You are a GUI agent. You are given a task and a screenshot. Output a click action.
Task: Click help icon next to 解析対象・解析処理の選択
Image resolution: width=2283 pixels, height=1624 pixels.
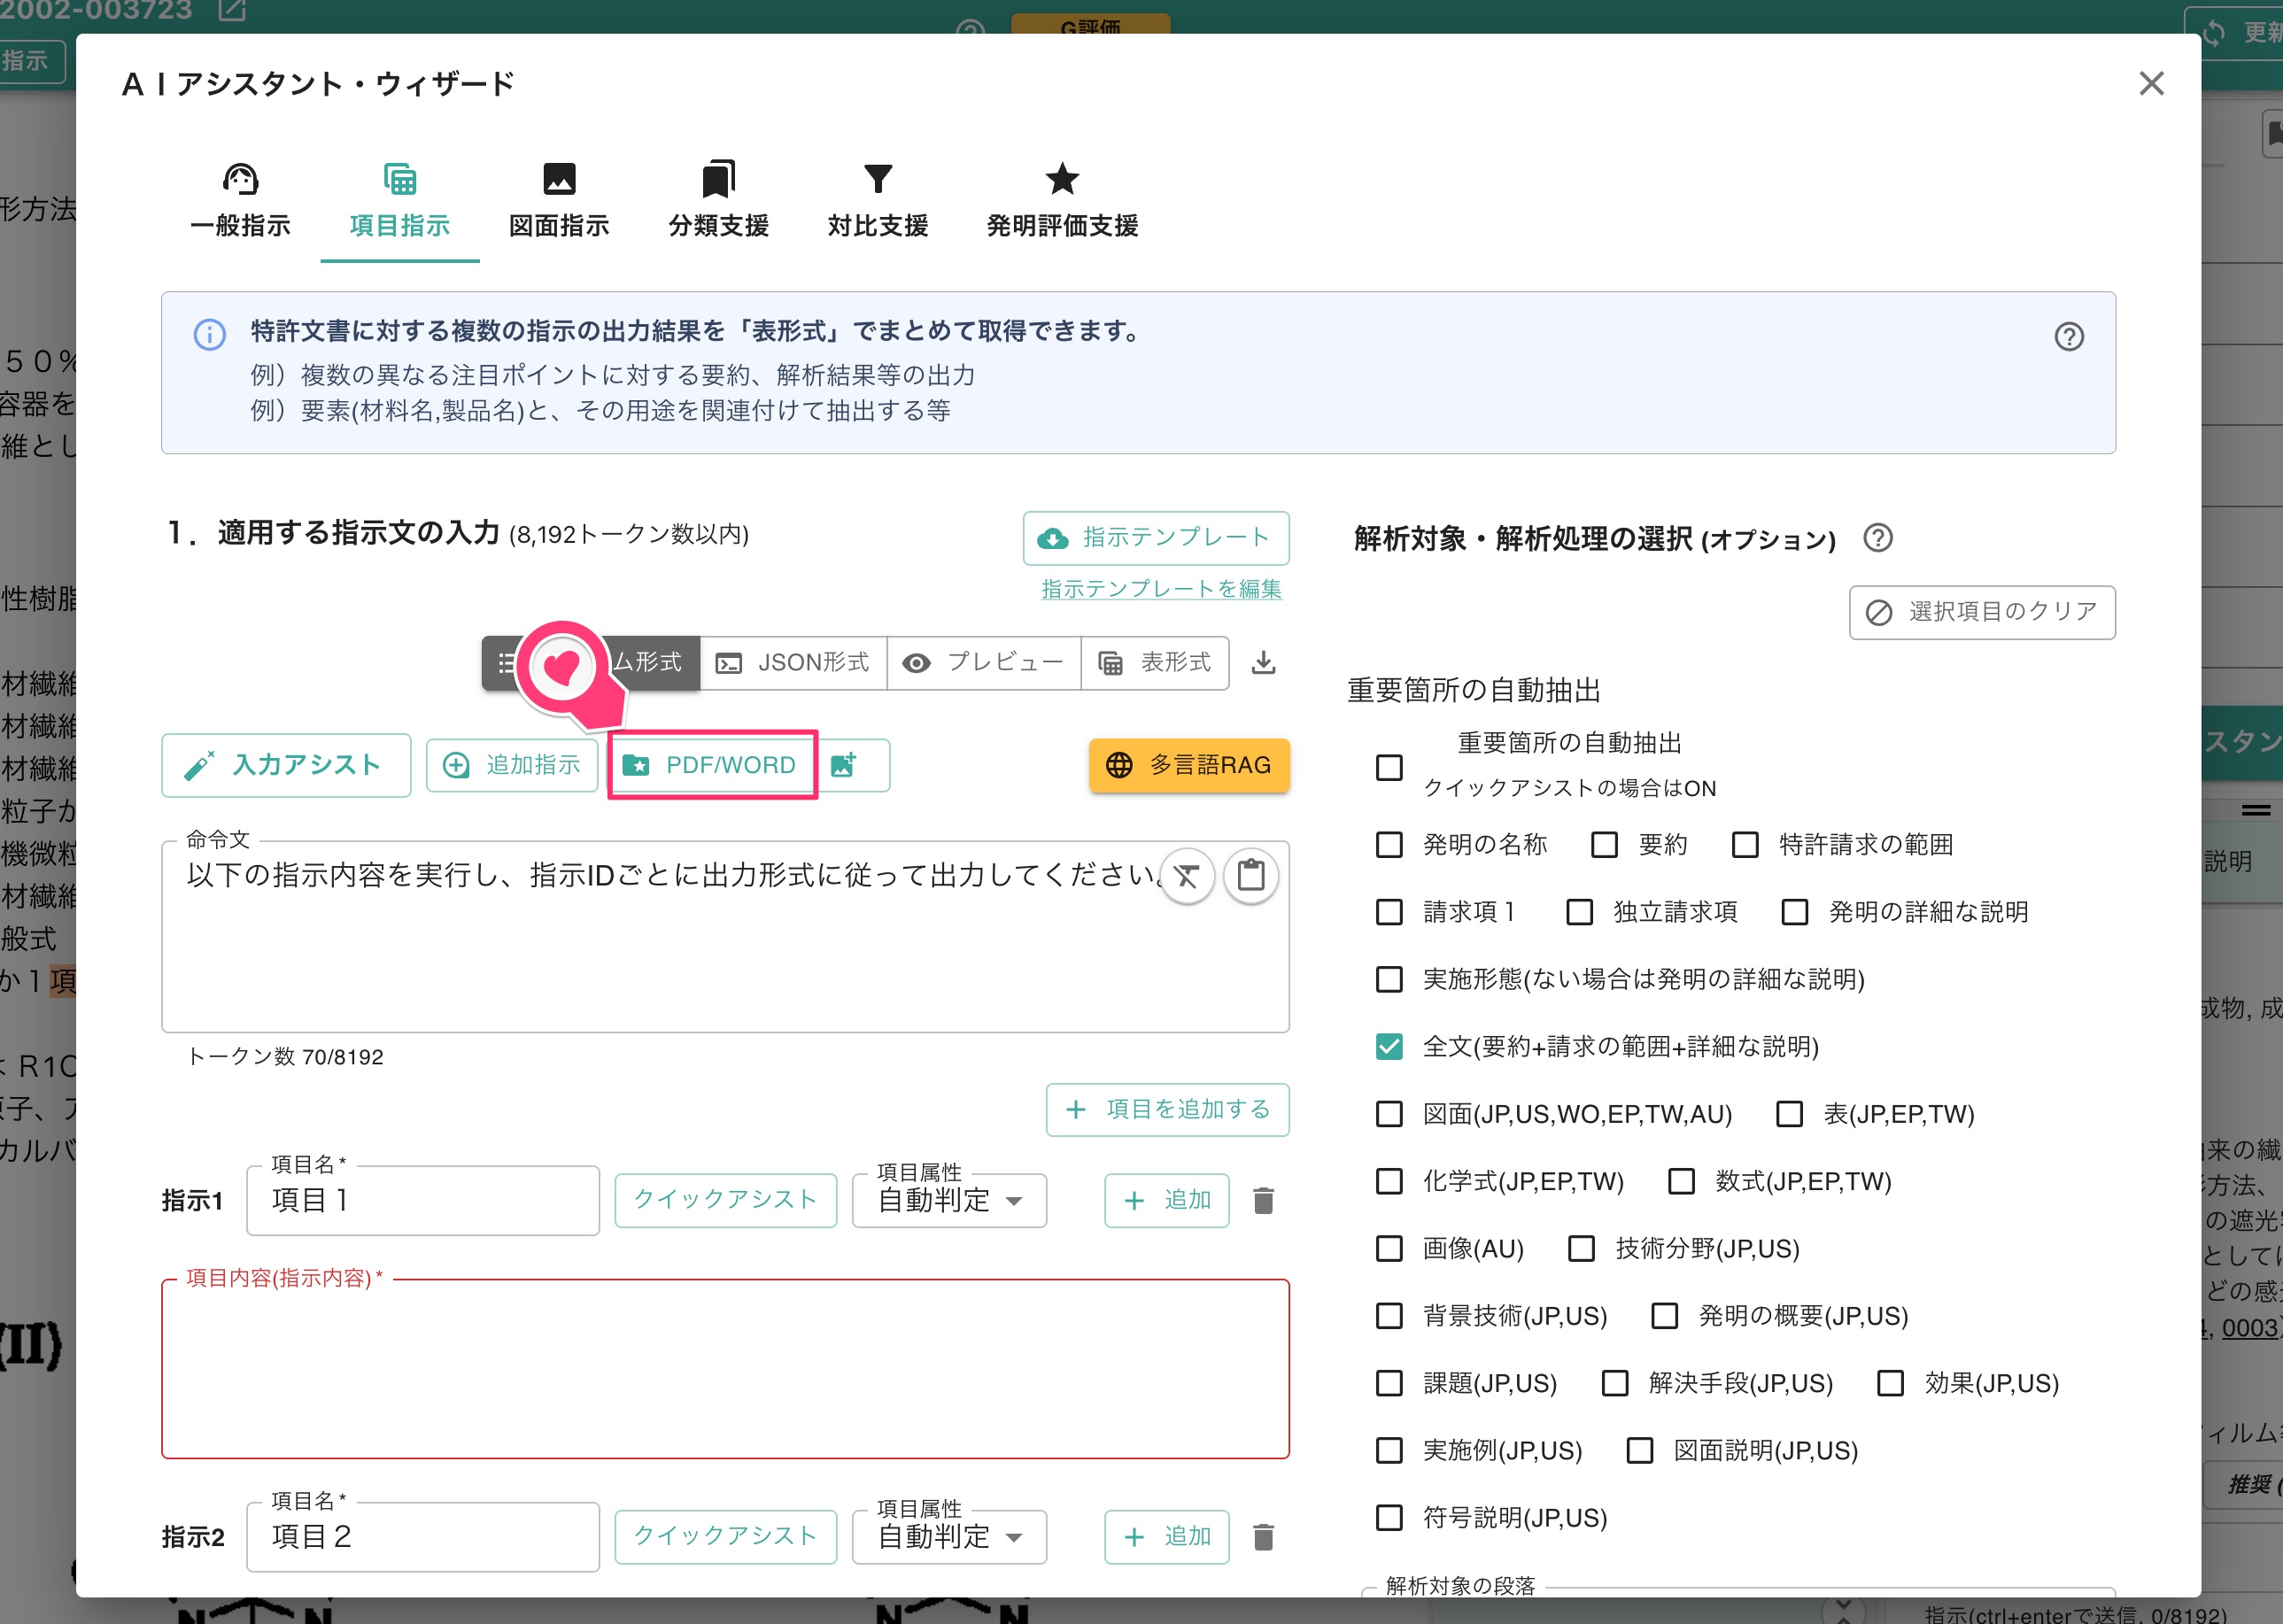pyautogui.click(x=1877, y=538)
